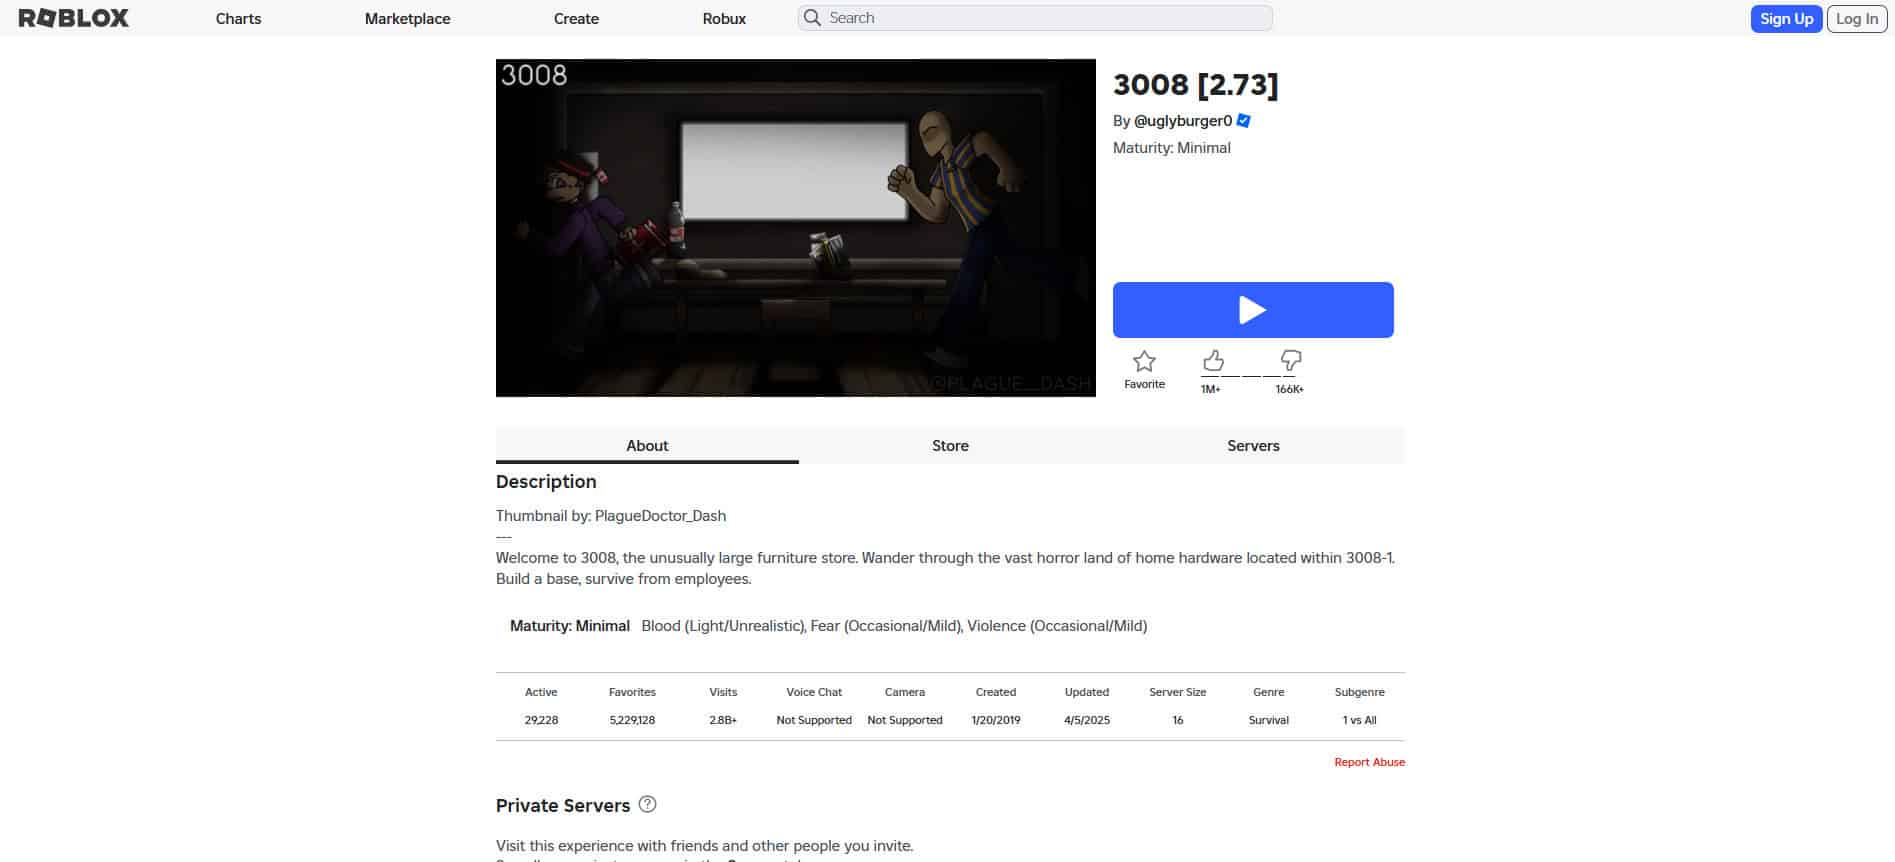Screen dimensions: 1895x862
Task: Open Private Servers help question icon
Action: (647, 804)
